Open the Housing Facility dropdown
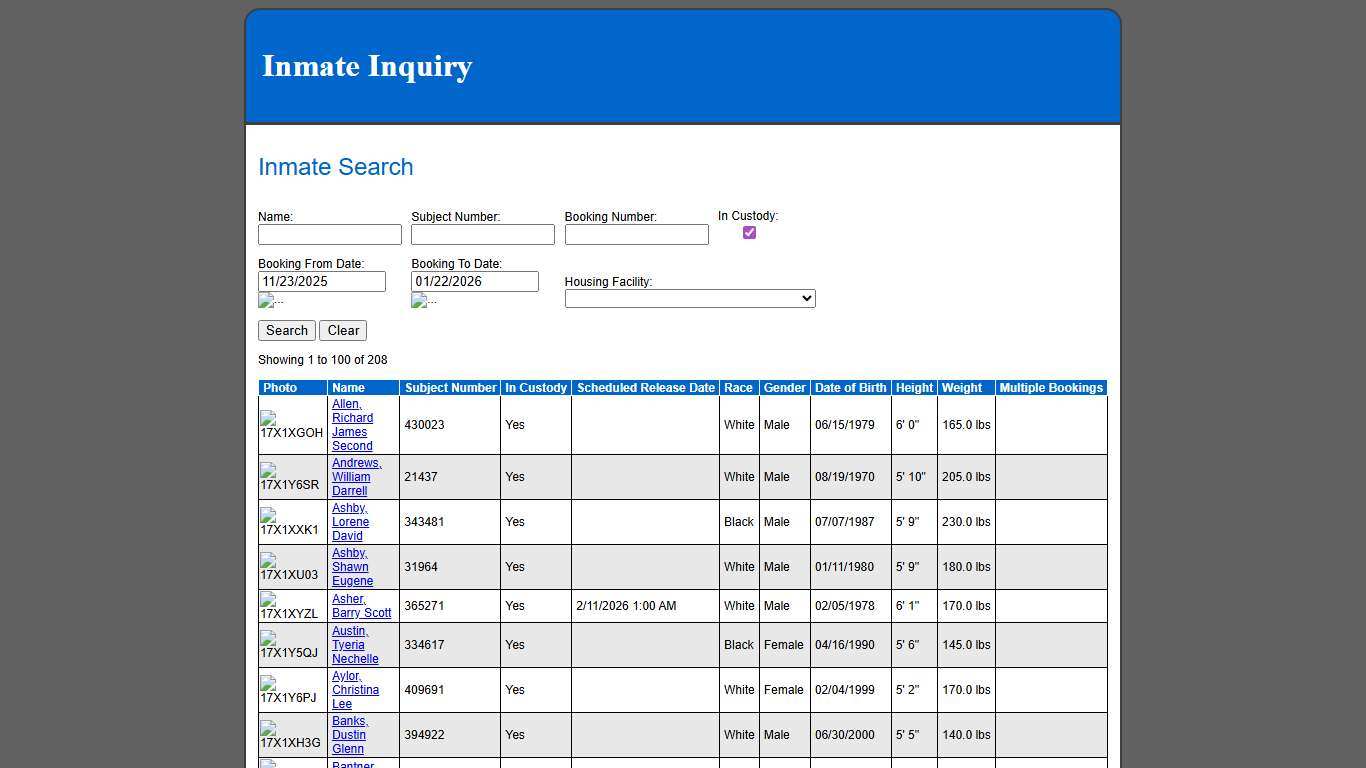 [689, 298]
